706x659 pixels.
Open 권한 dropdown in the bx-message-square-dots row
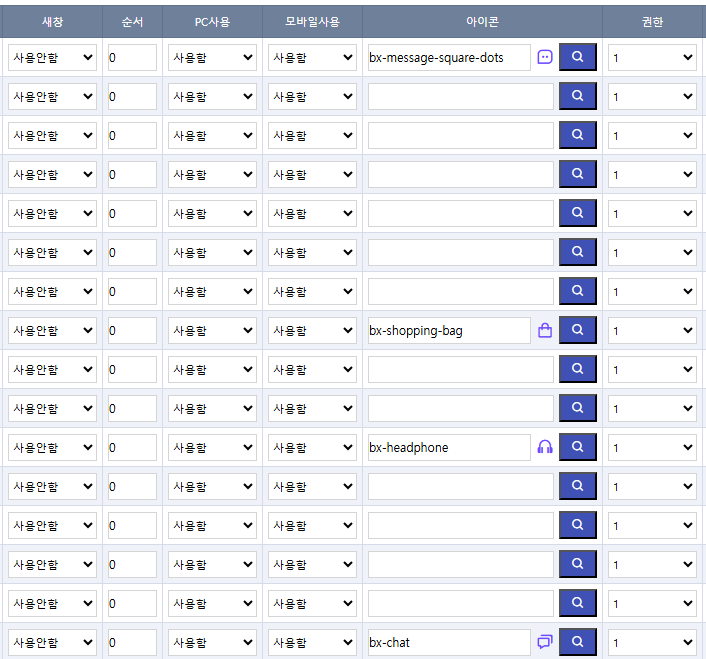652,58
